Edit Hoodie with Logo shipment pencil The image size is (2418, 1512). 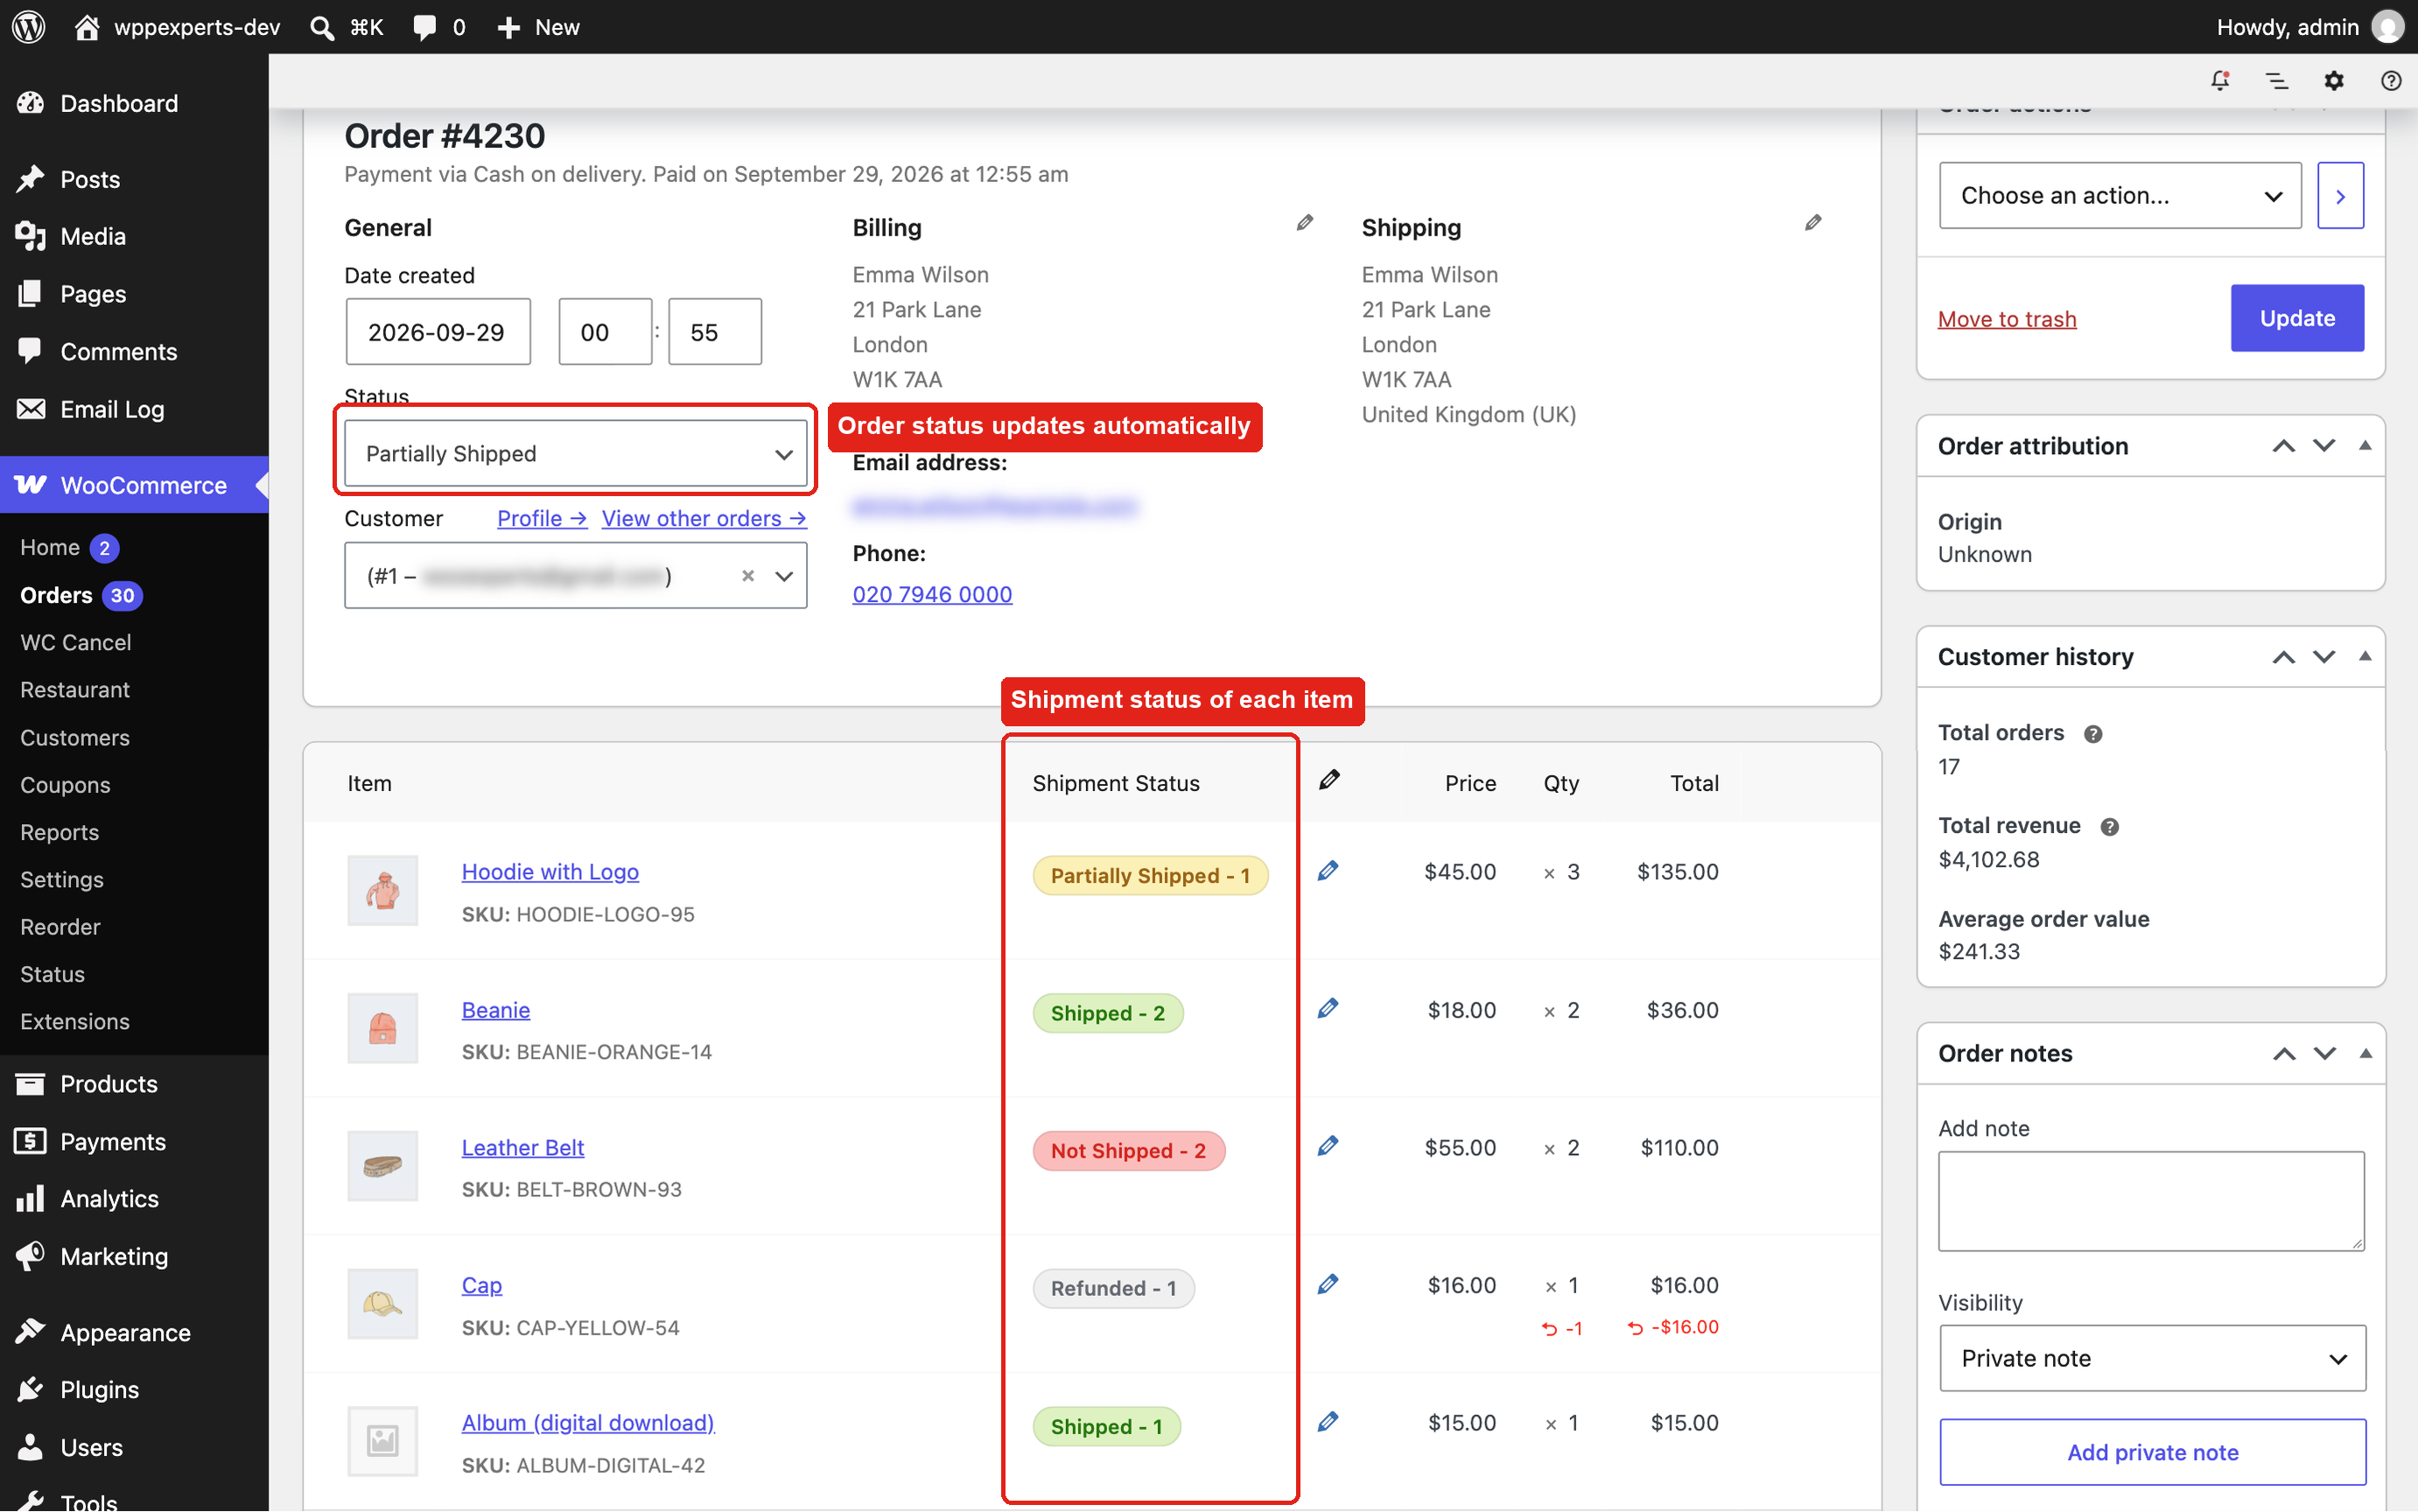1328,871
